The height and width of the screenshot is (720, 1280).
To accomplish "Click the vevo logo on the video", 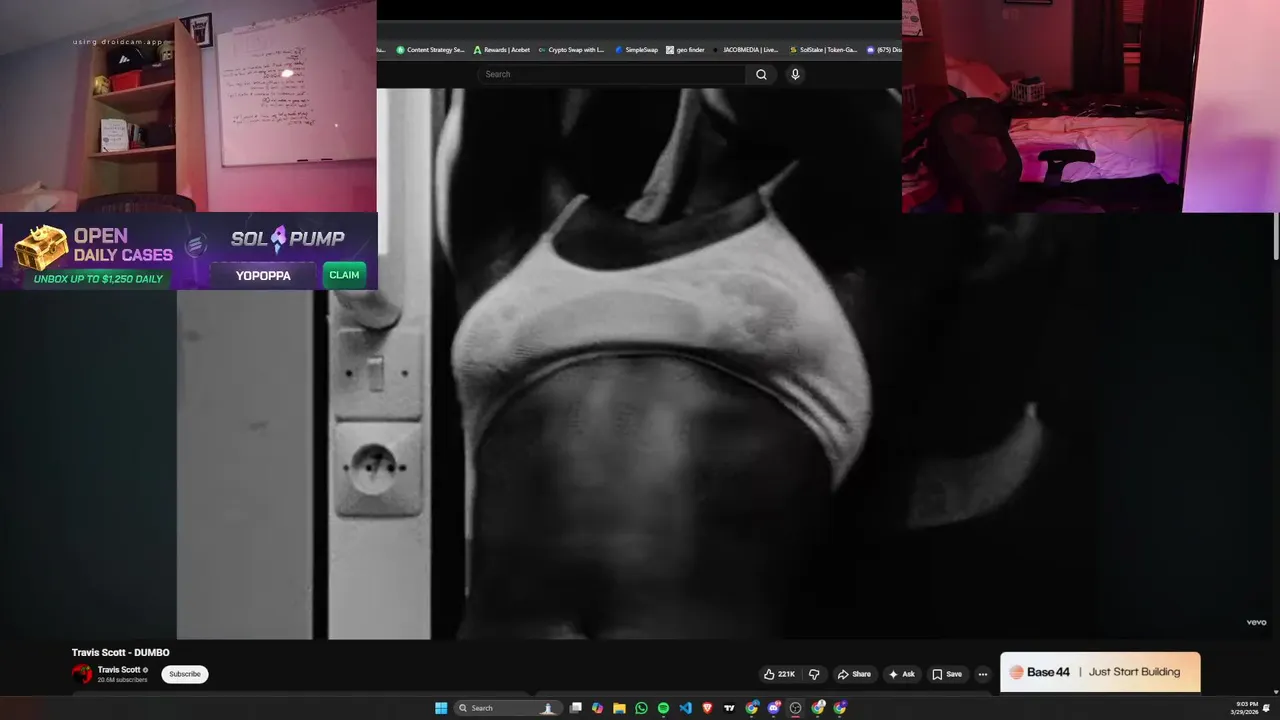I will [x=1256, y=622].
